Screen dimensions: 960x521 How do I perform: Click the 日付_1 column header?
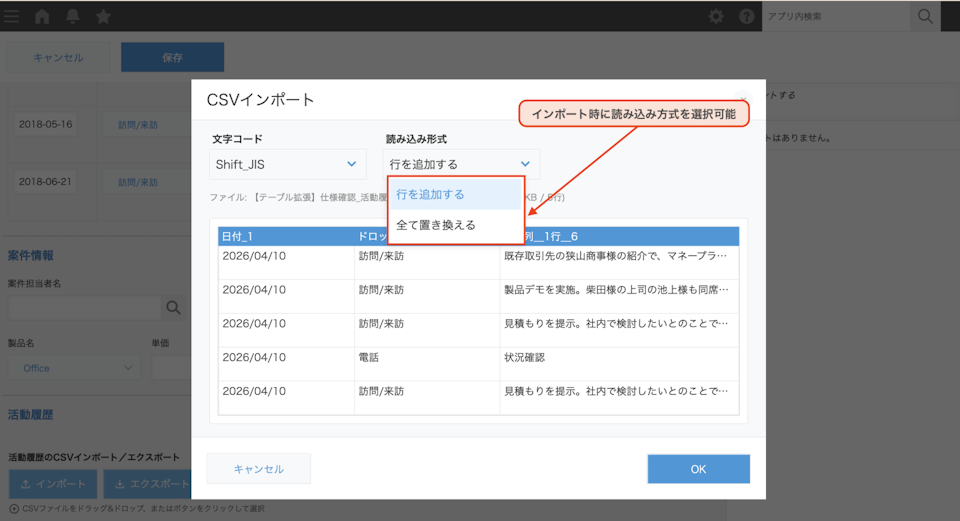point(286,236)
